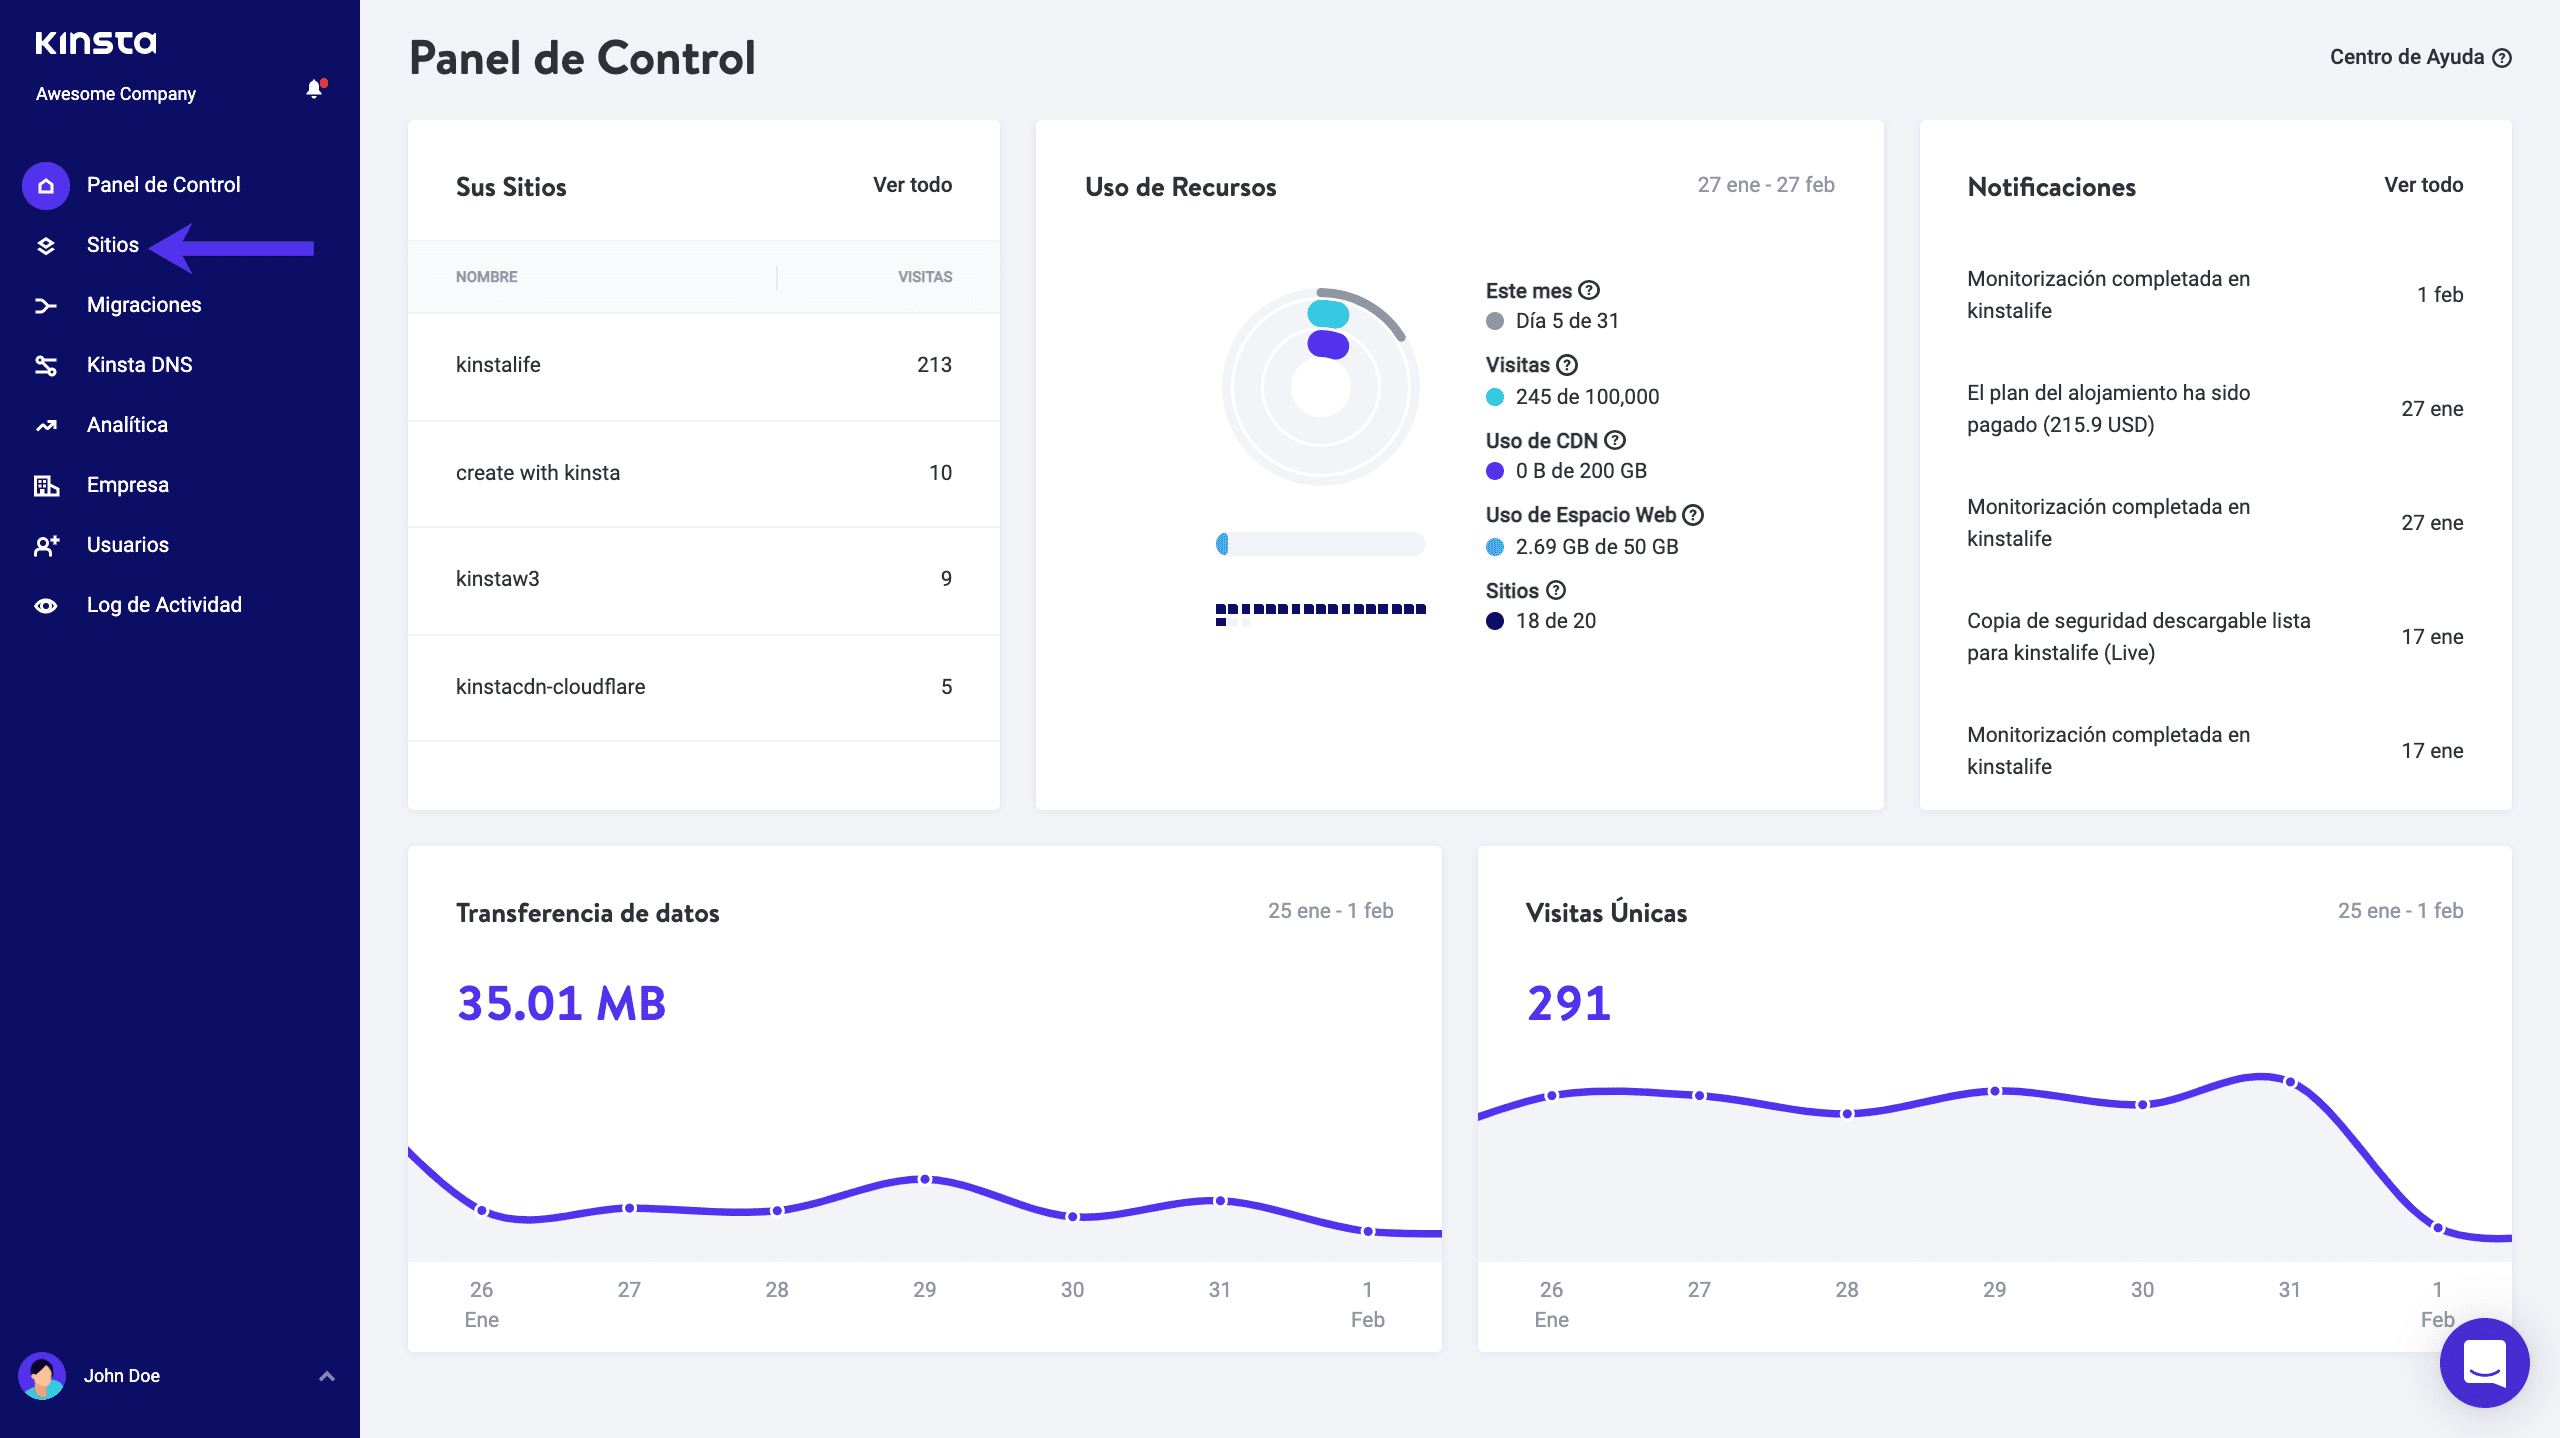Click question mark next to Este mes
The image size is (2560, 1438).
coord(1589,290)
